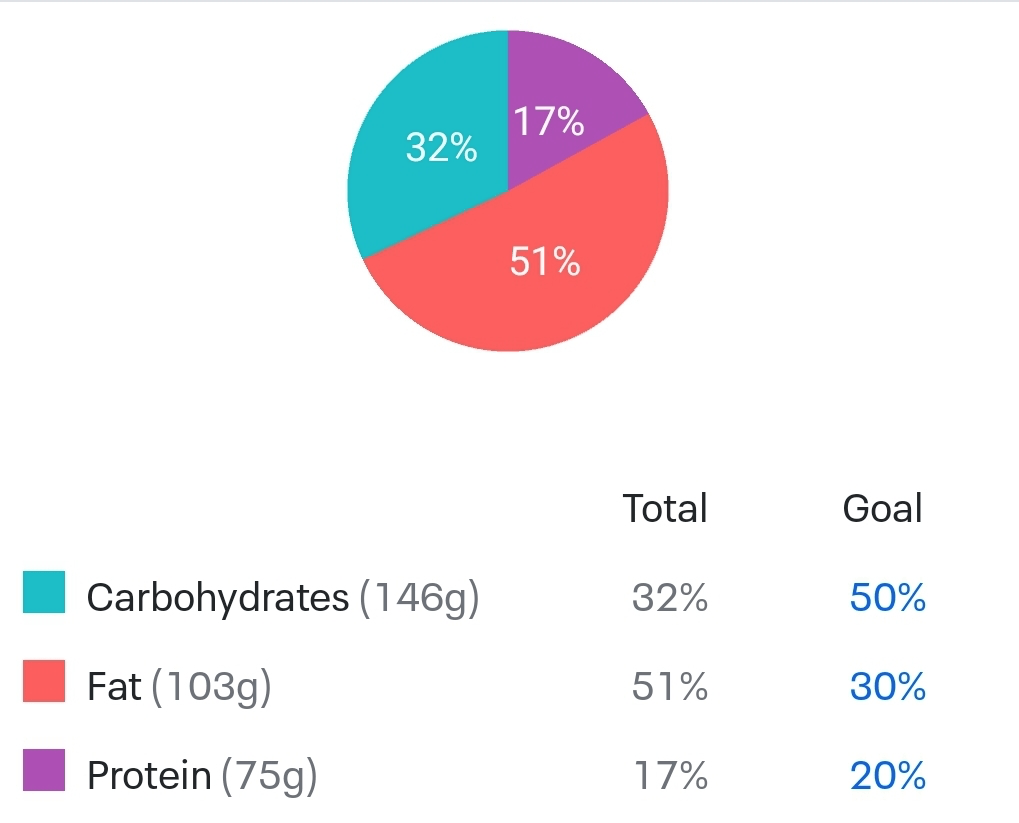Viewport: 1019px width, 823px height.
Task: Tap the purple Protein legend swatch
Action: coord(44,770)
